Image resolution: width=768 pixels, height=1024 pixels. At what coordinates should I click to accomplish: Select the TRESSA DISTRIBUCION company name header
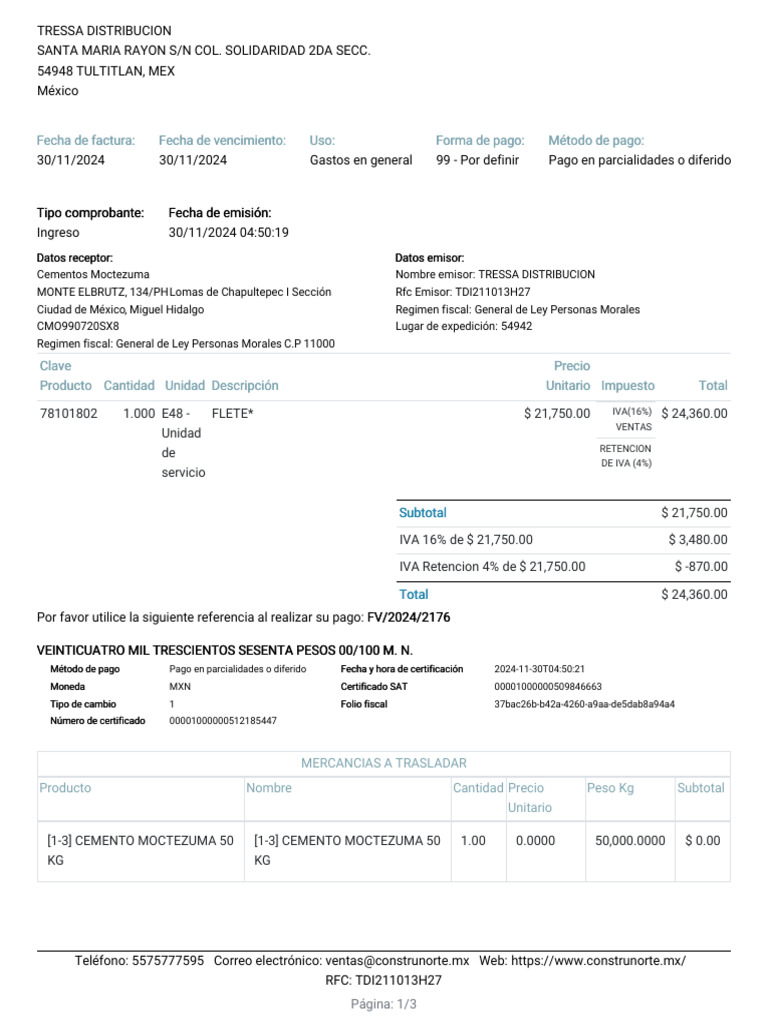tap(104, 31)
